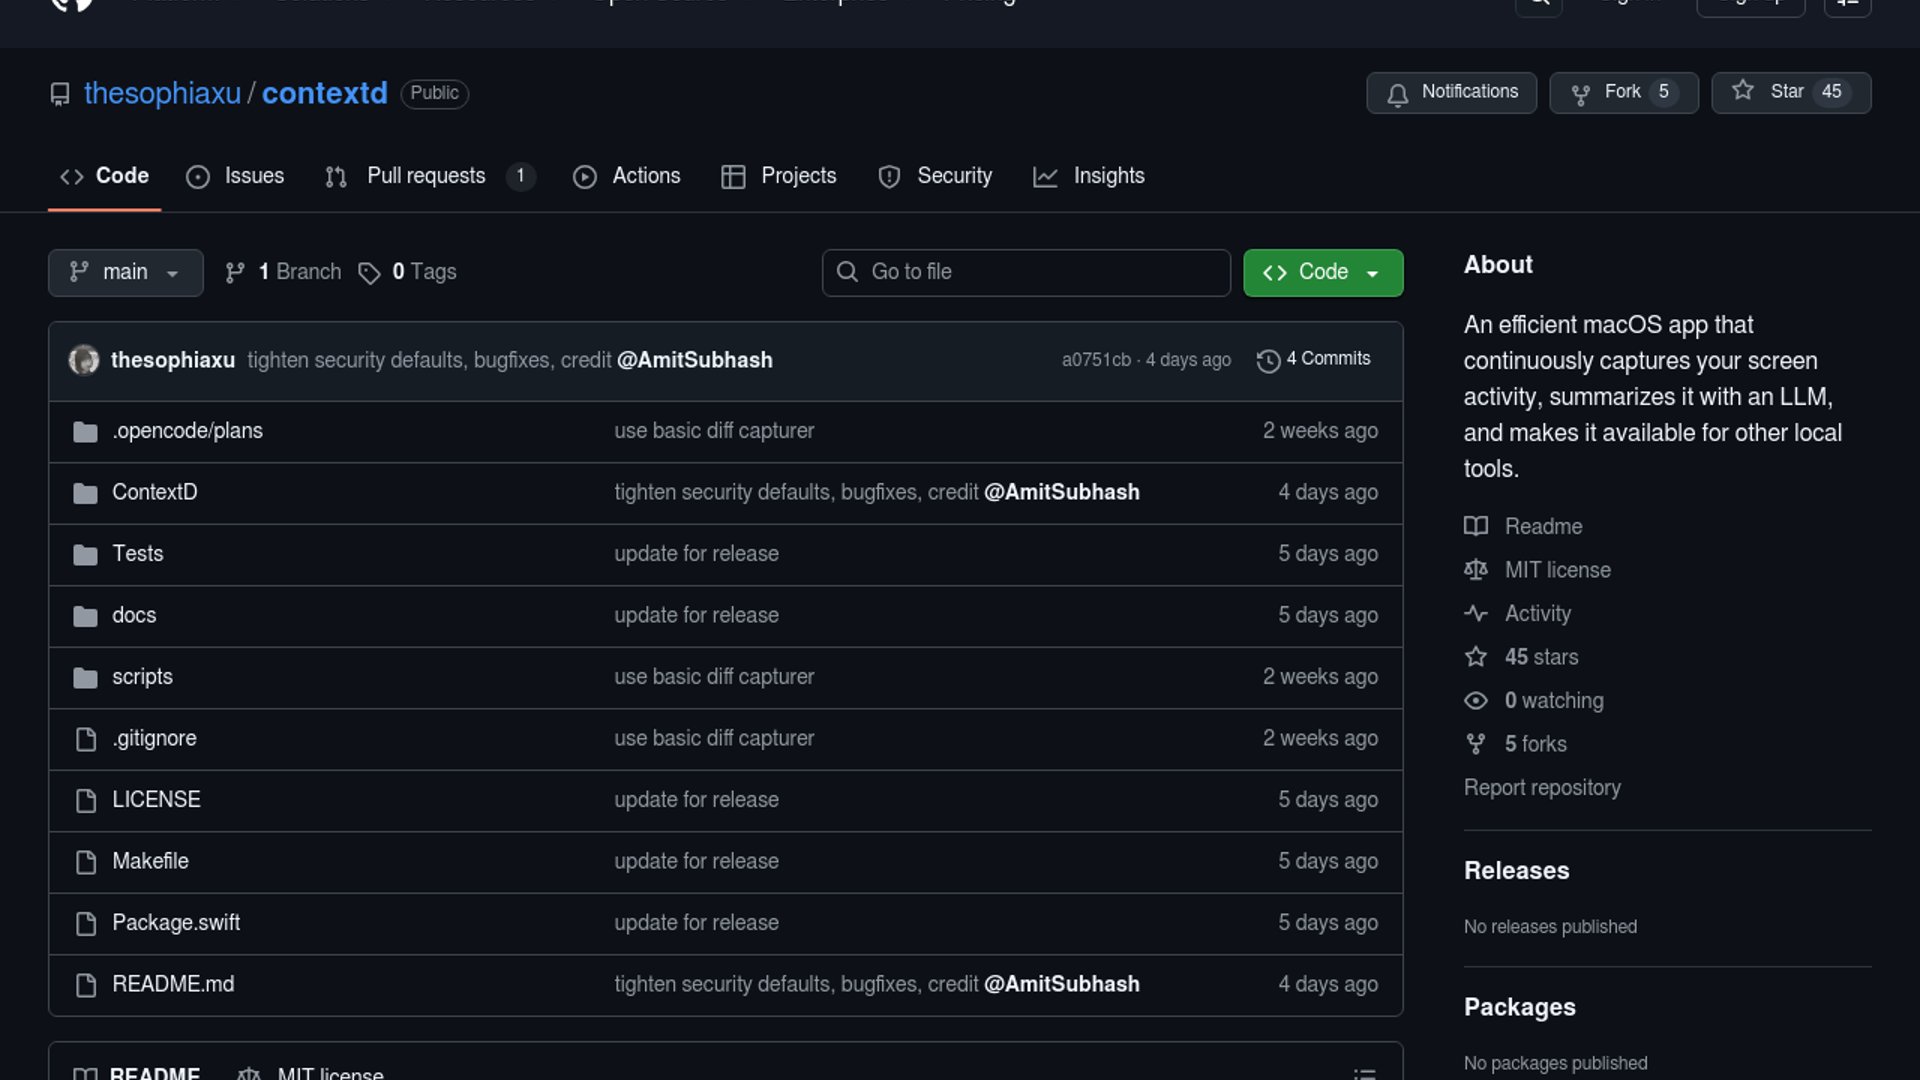Click the Report repository link

tap(1542, 788)
